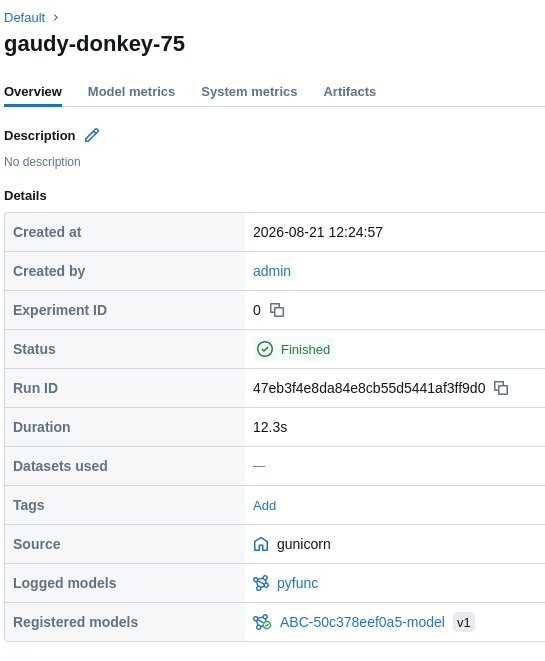This screenshot has height=661, width=545.
Task: Click the pyfunc logged model icon
Action: coord(261,583)
